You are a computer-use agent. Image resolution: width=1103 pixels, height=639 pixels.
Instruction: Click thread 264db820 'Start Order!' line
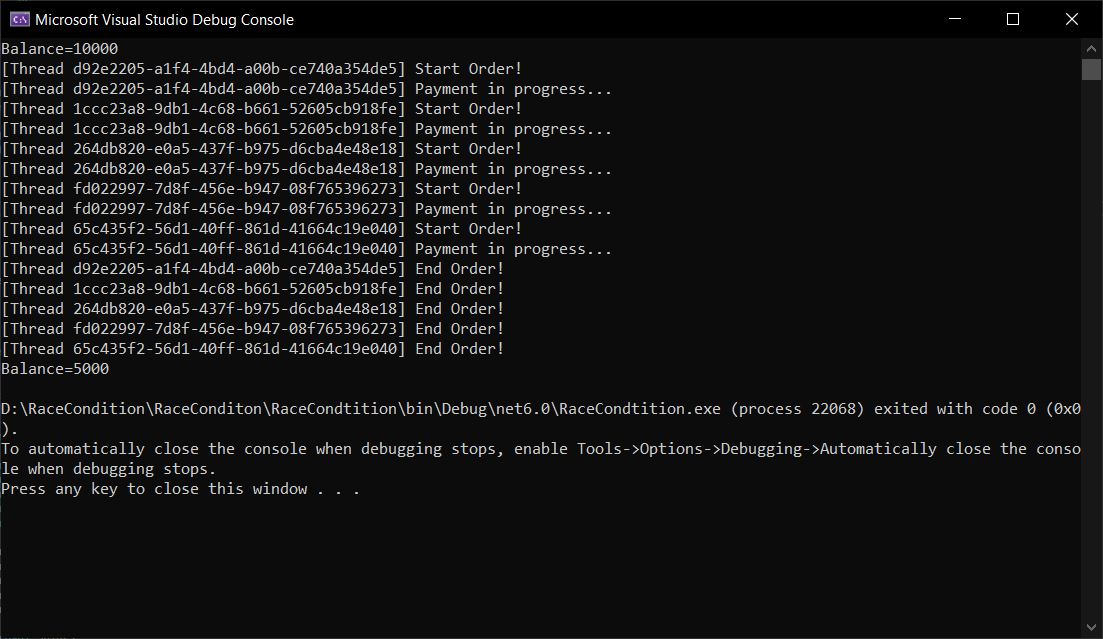coord(261,149)
